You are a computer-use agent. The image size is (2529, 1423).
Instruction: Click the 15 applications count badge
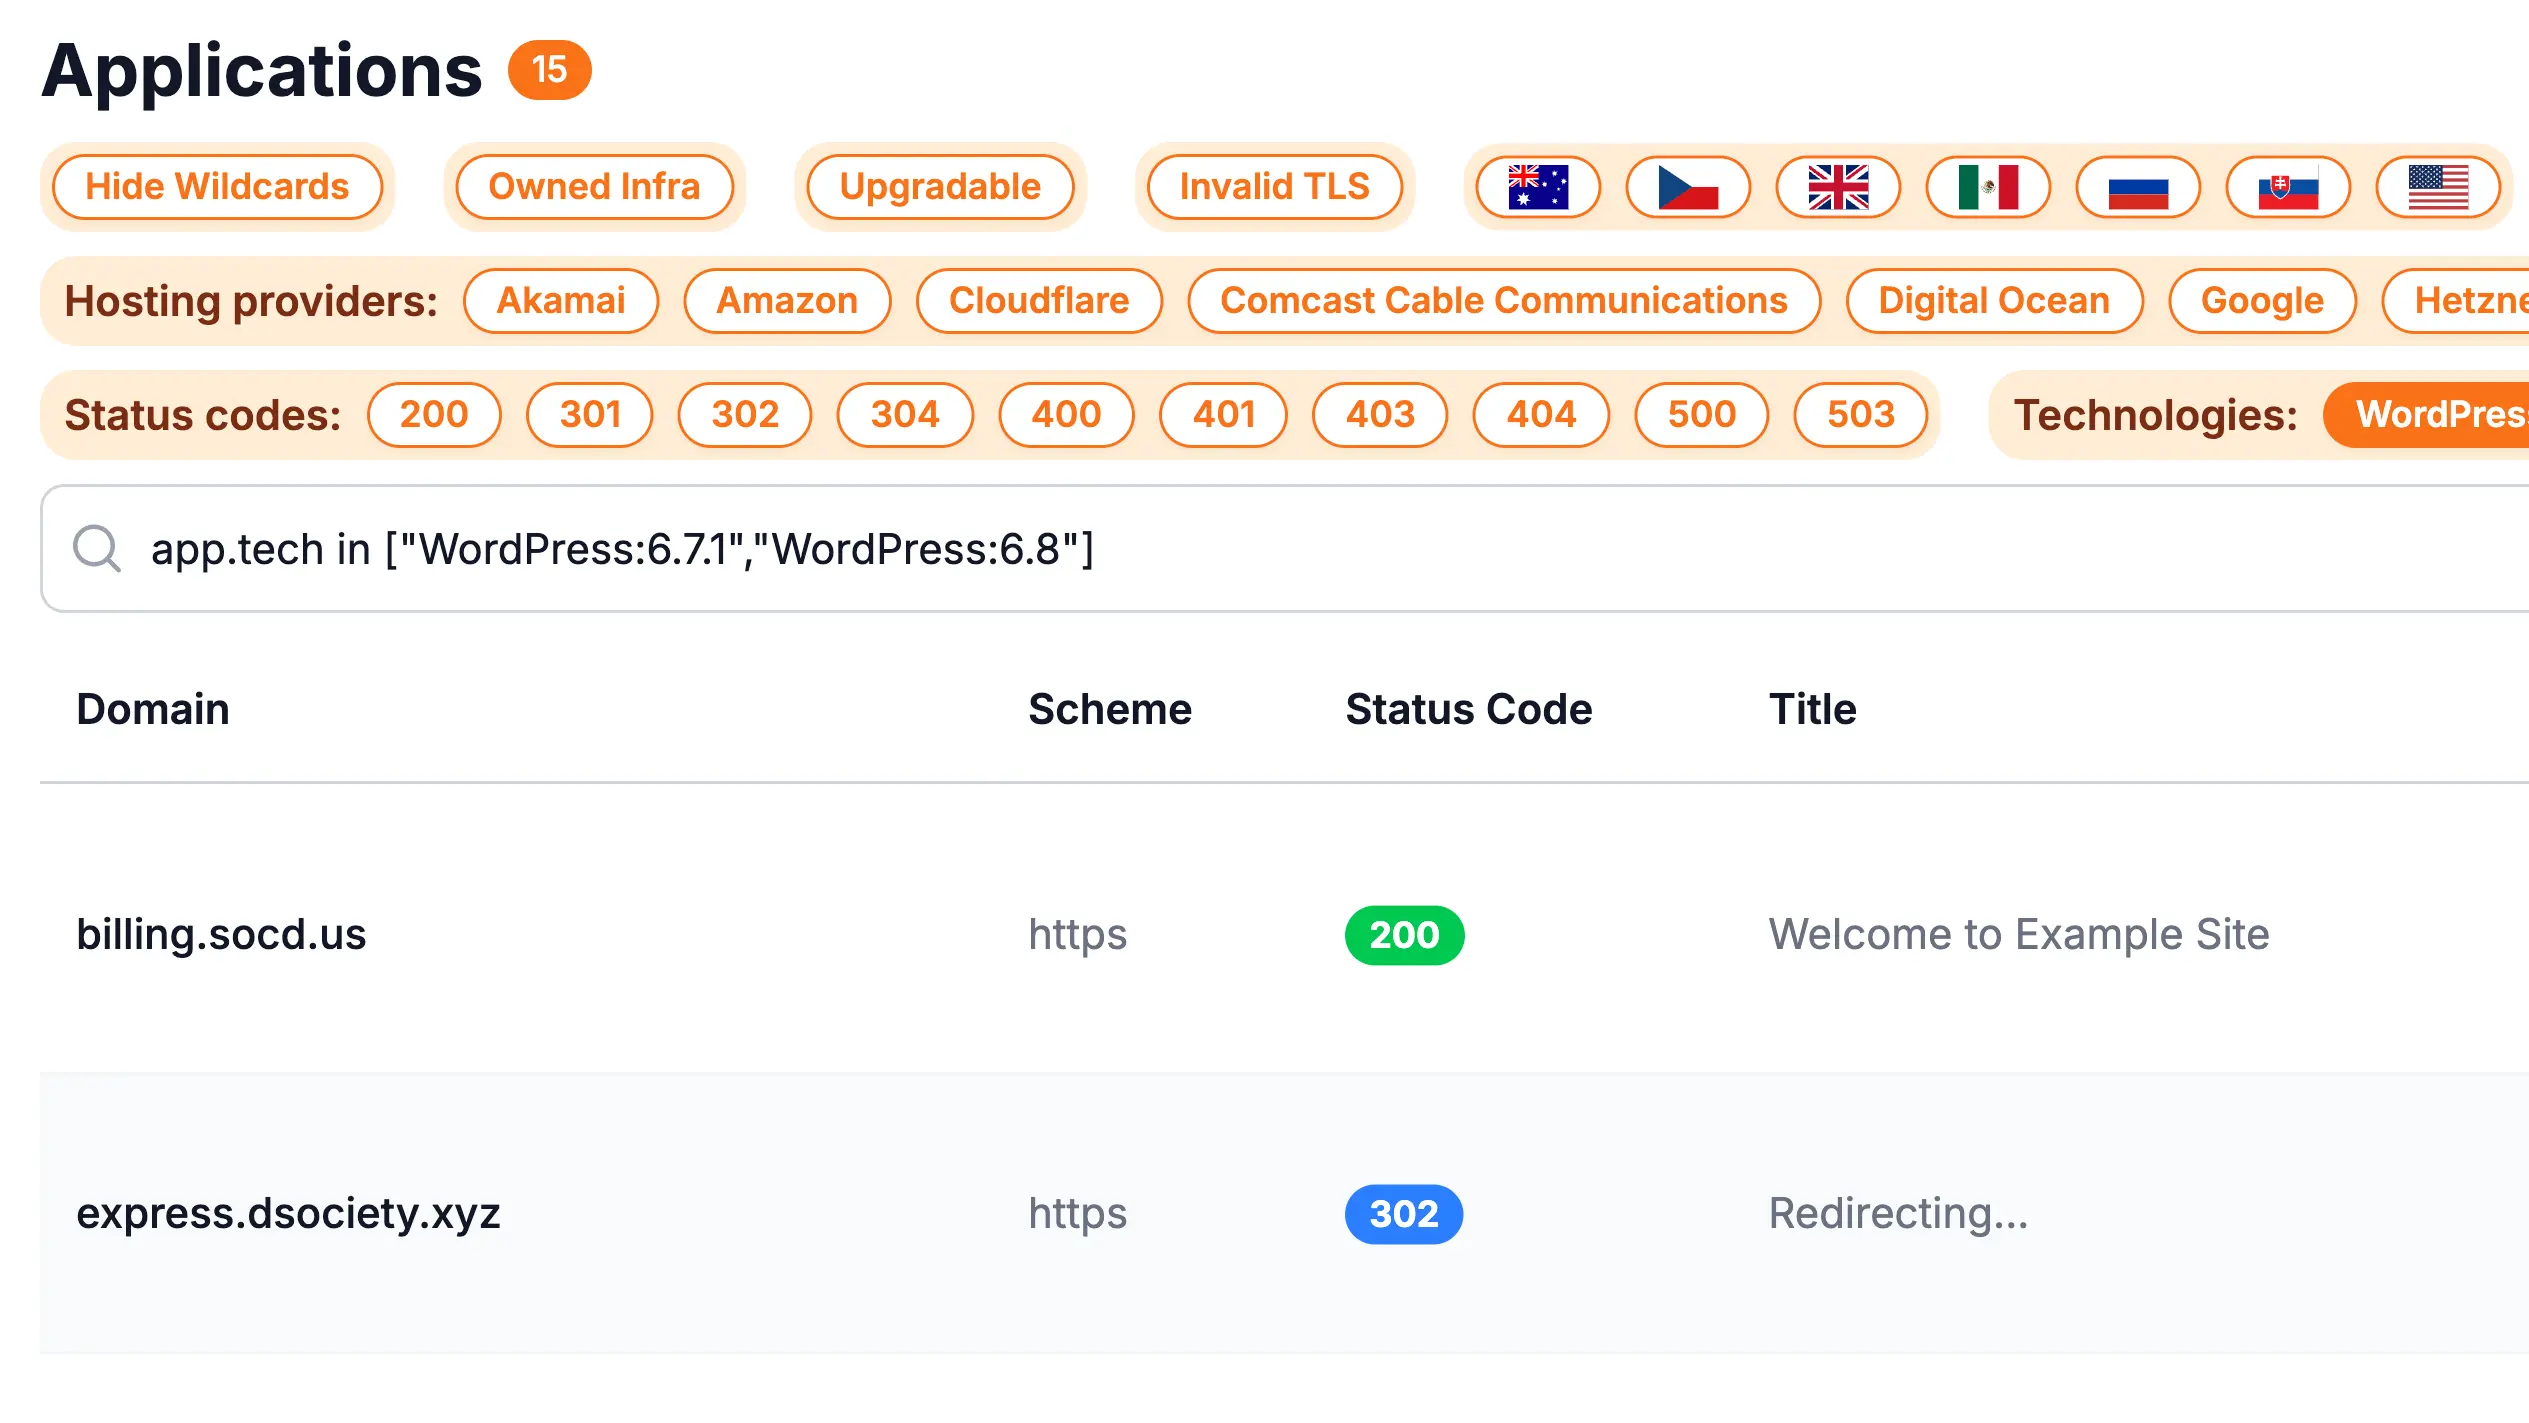point(549,70)
